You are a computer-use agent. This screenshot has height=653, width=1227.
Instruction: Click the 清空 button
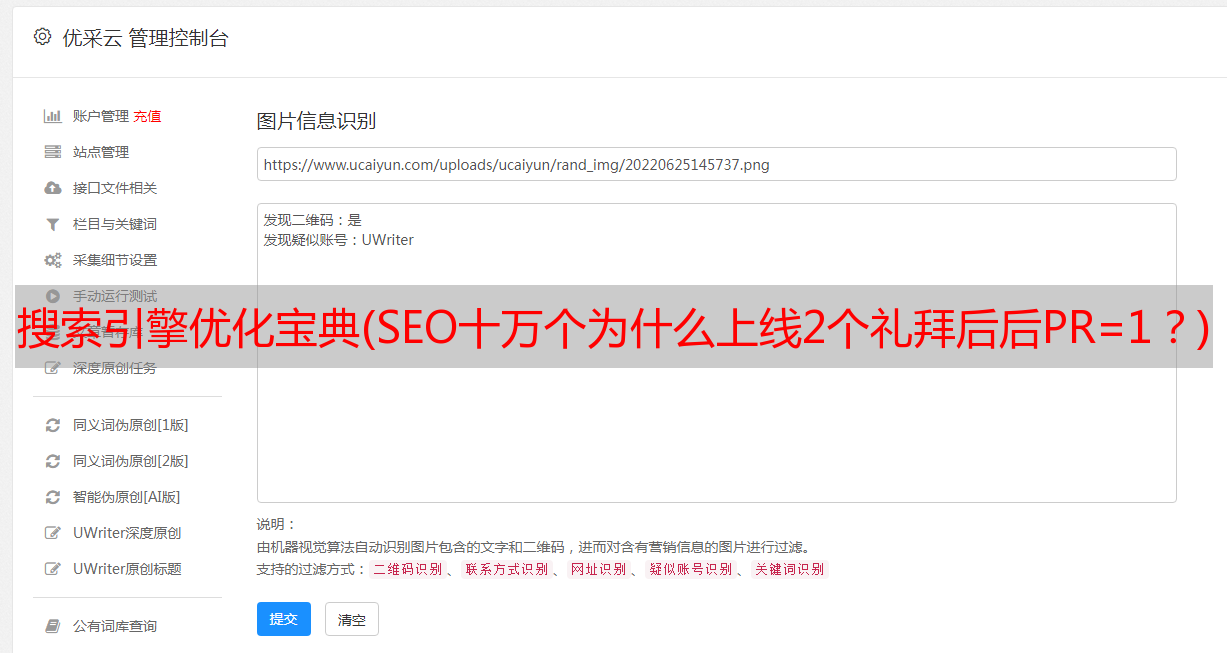tap(352, 619)
